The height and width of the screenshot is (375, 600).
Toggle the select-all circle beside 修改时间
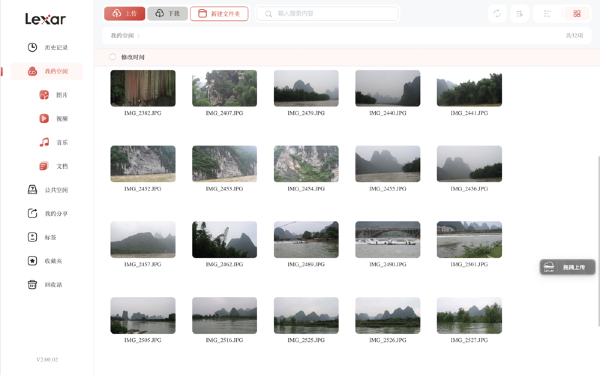[112, 57]
